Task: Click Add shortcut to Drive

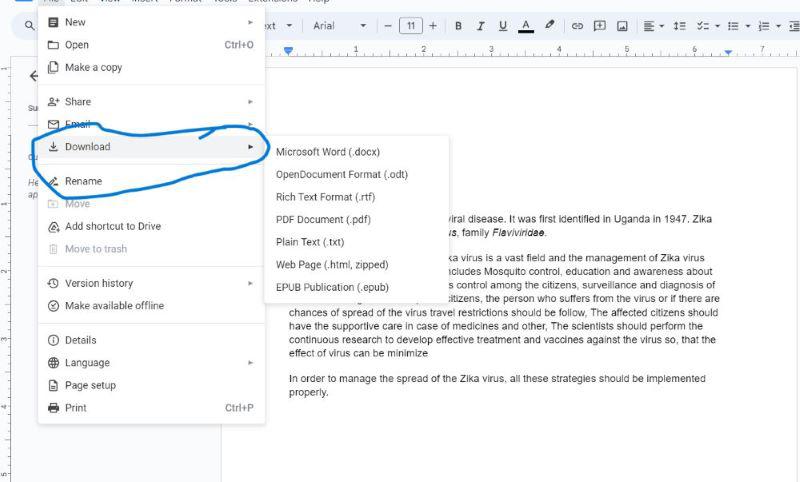Action: point(152,226)
